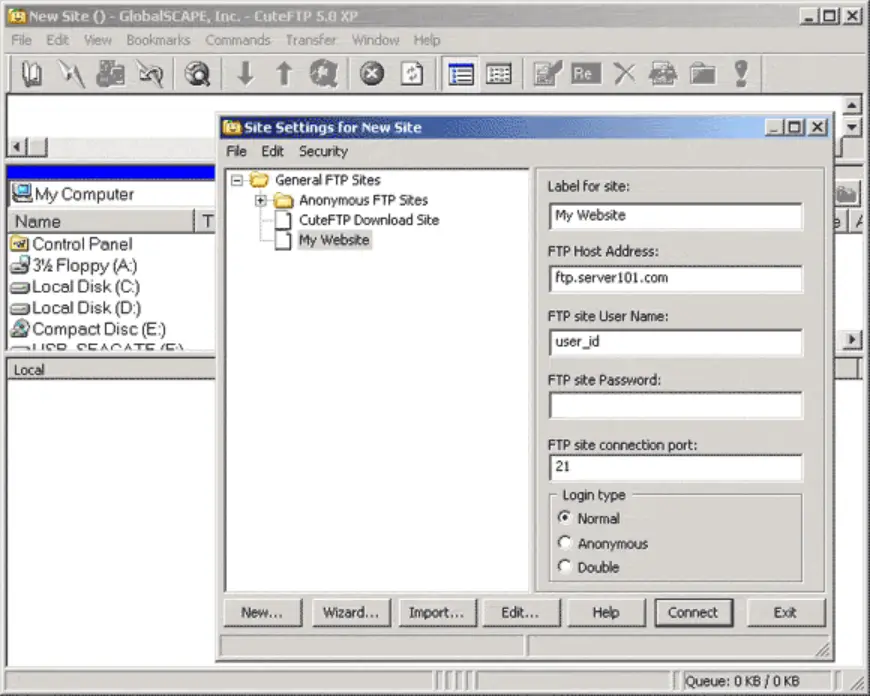
Task: Click the exclamation mark toolbar icon
Action: 740,74
